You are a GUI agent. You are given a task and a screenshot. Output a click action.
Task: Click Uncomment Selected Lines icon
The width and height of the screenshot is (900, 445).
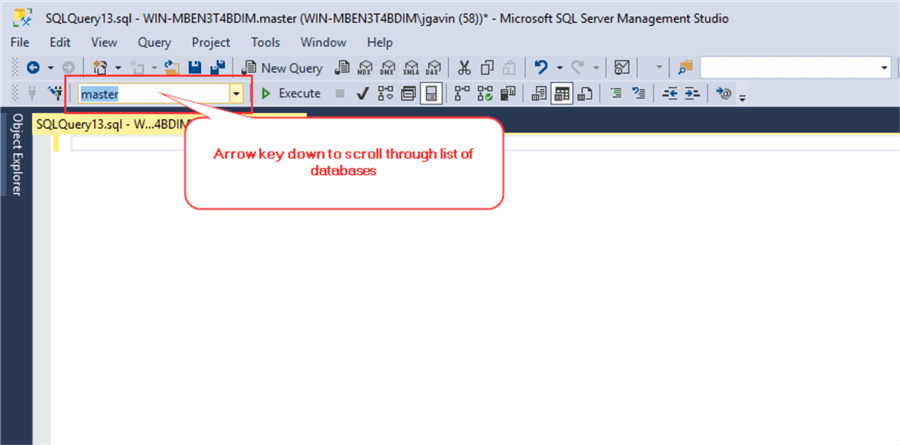[x=639, y=93]
